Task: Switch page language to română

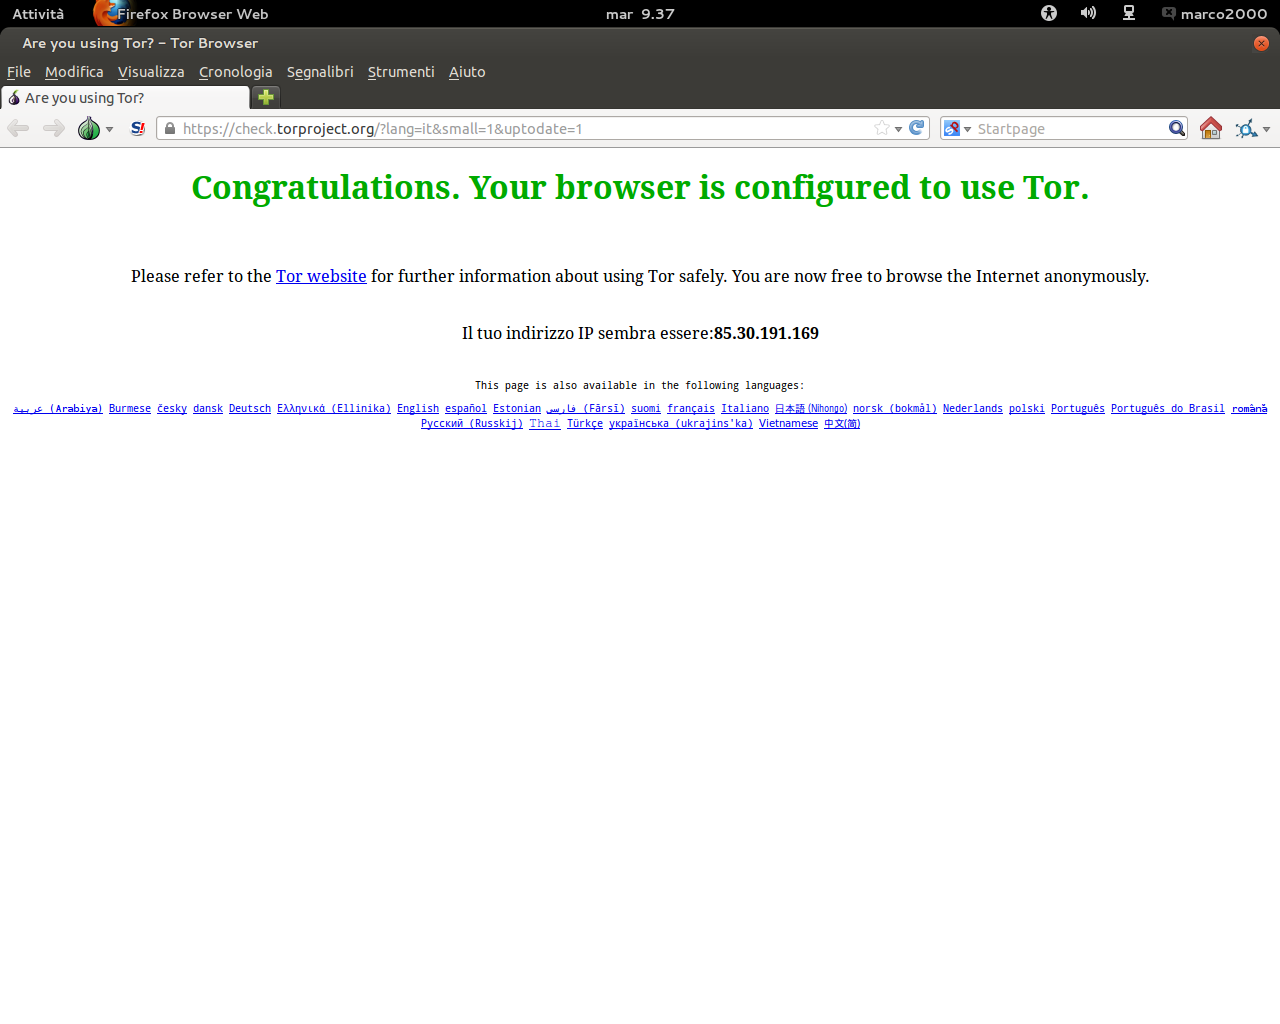Action: pos(1249,408)
